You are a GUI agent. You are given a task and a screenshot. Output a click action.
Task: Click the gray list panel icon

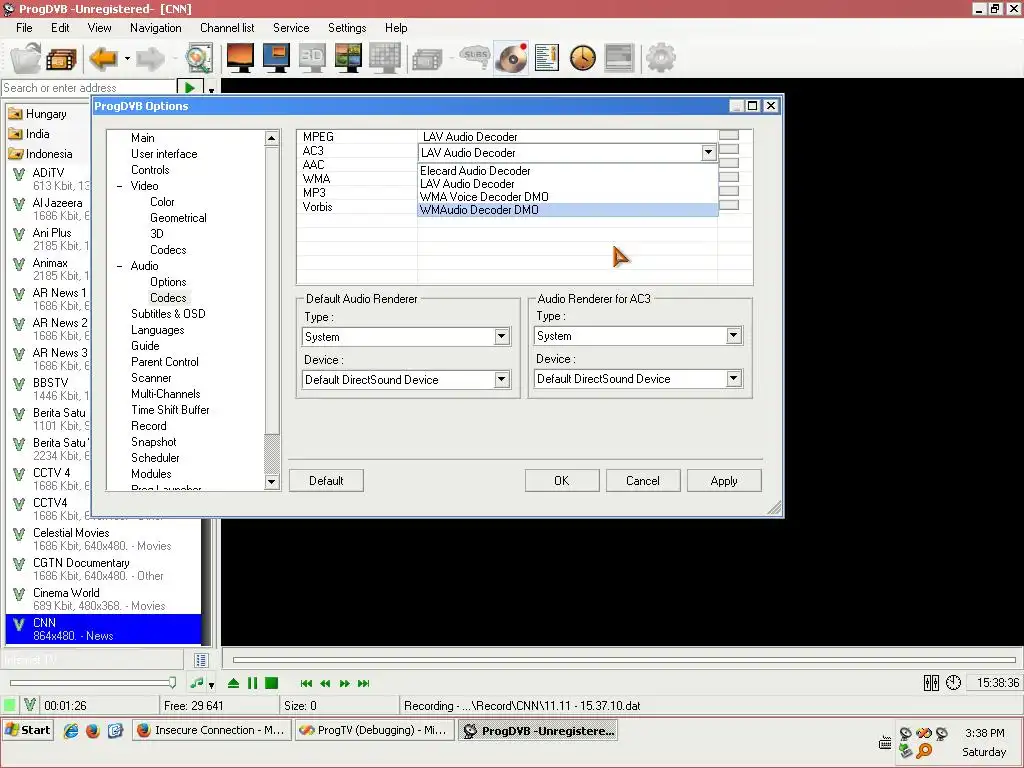[619, 58]
